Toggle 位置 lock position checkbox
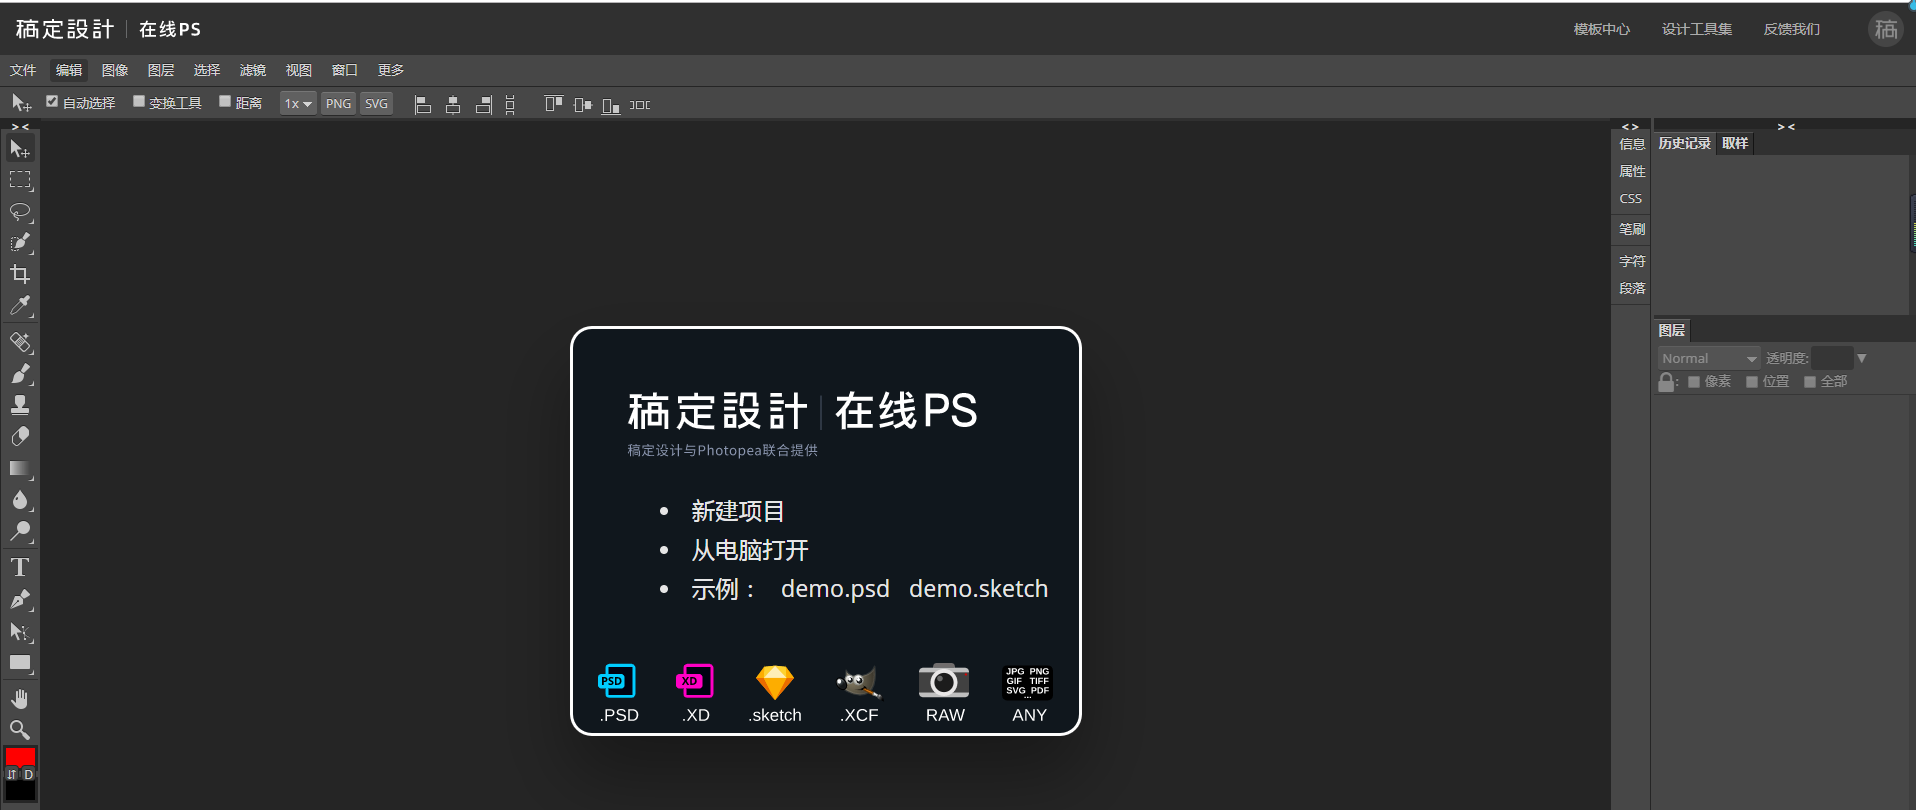 pyautogui.click(x=1752, y=382)
